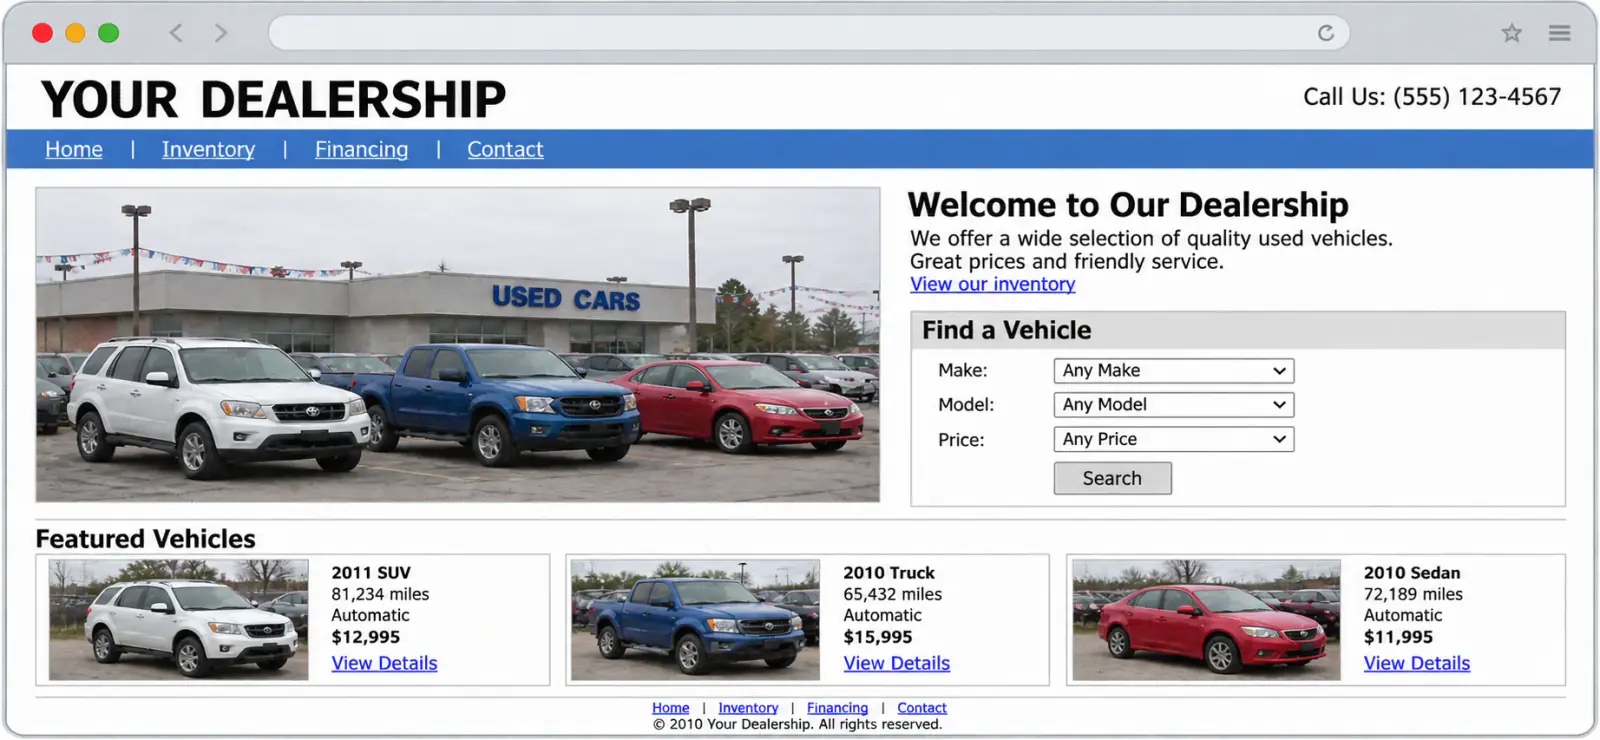Click the footer Inventory link
This screenshot has height=740, width=1600.
tap(748, 708)
